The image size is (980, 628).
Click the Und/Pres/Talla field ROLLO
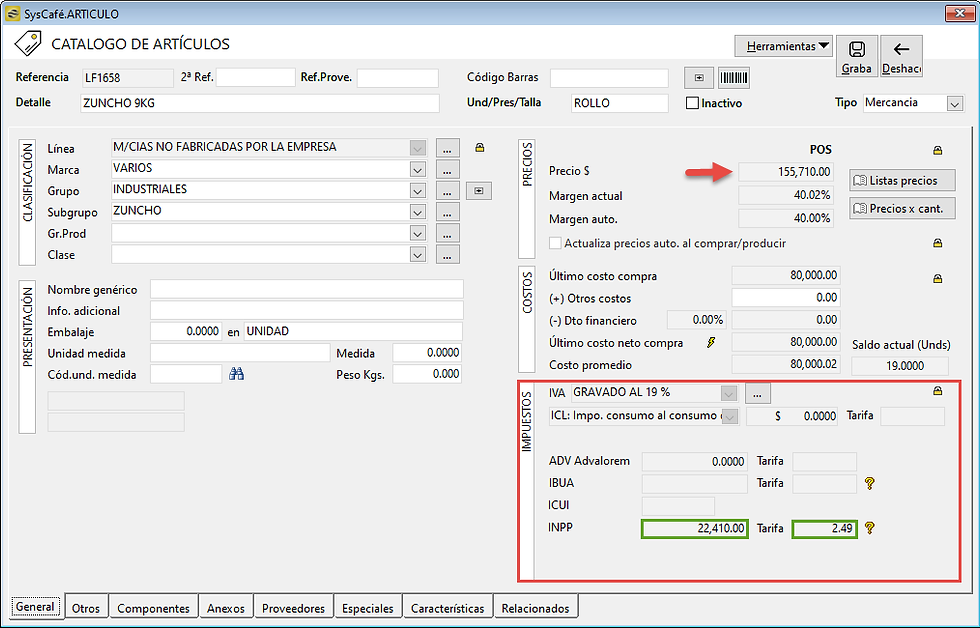coord(620,103)
